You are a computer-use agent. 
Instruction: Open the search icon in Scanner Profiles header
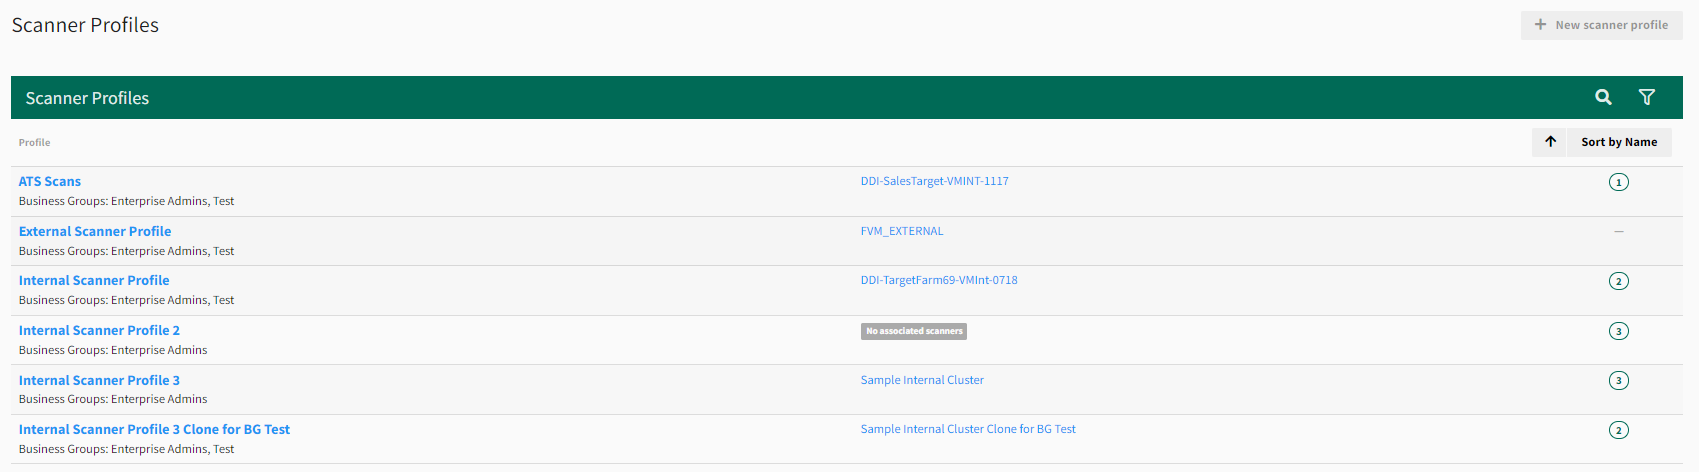1603,97
